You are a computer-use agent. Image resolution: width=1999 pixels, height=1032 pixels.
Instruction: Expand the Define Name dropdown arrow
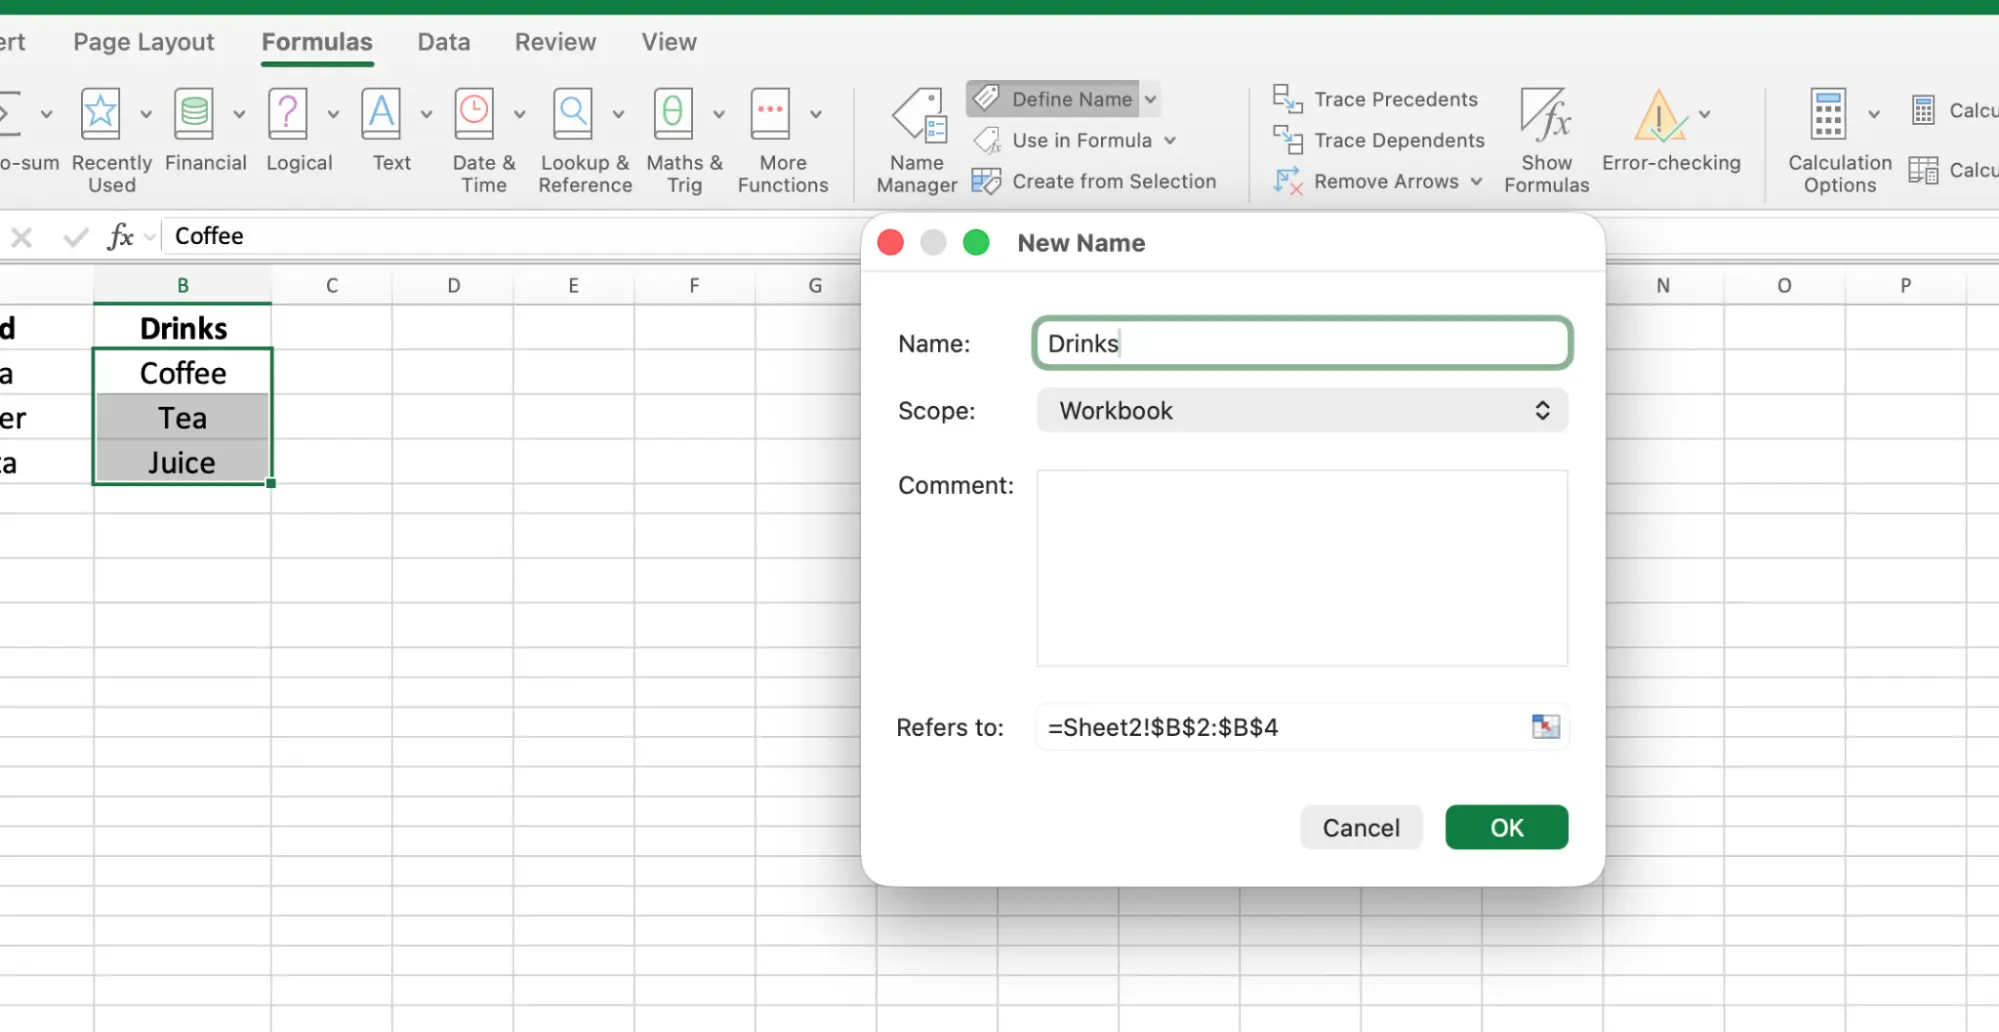pos(1151,99)
